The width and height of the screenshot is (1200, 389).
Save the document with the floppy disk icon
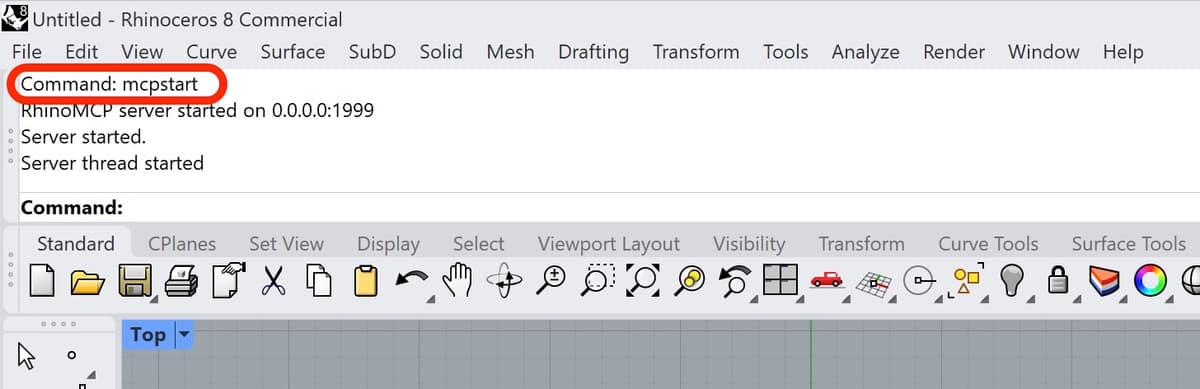134,282
